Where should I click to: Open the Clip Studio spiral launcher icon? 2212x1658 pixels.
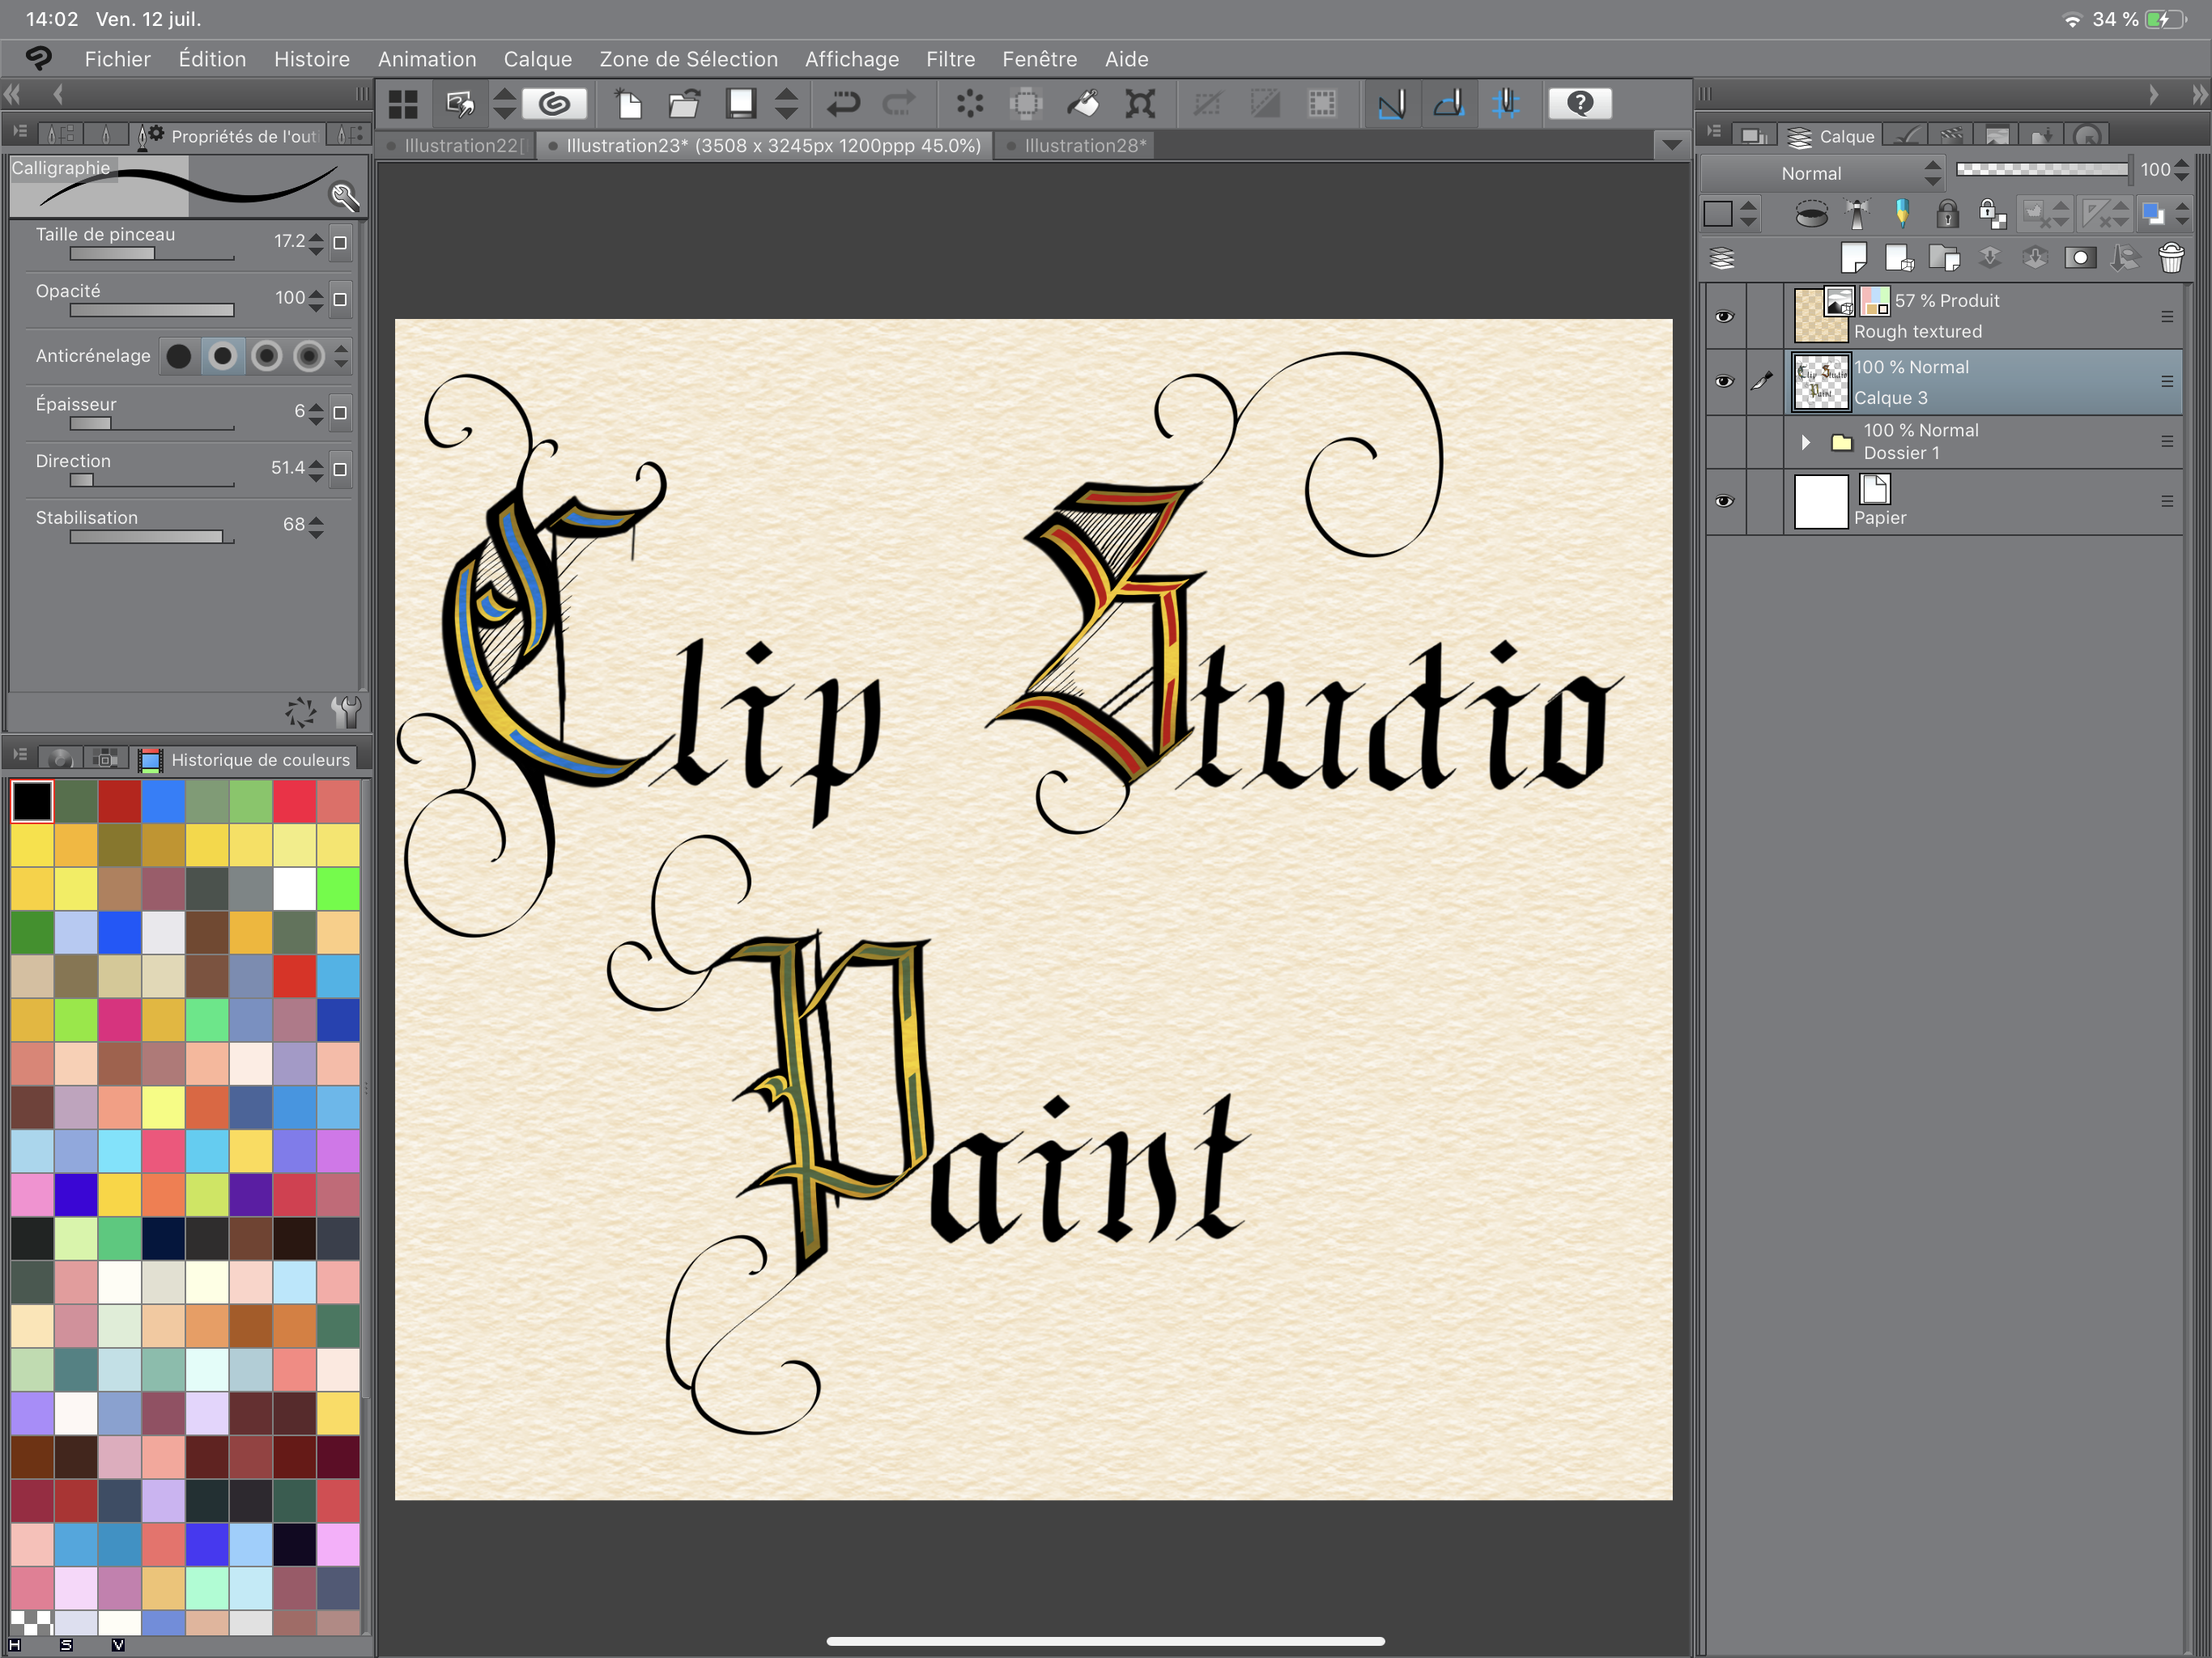point(555,103)
